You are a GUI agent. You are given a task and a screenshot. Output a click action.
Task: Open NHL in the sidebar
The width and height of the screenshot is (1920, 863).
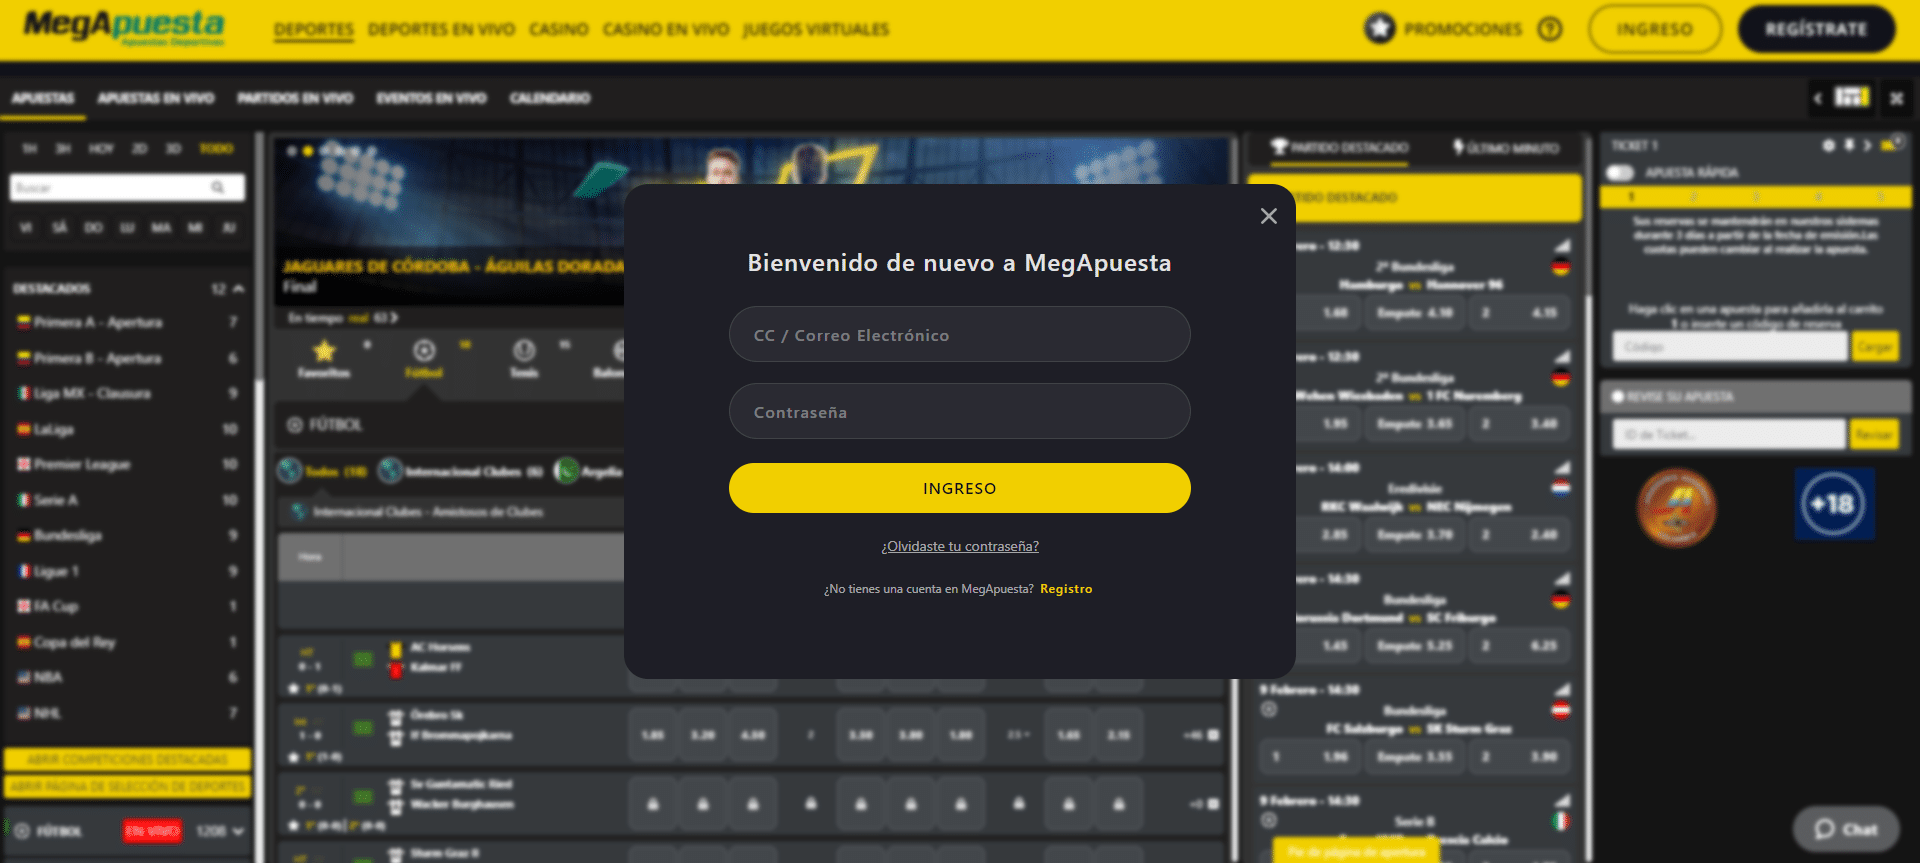[127, 713]
